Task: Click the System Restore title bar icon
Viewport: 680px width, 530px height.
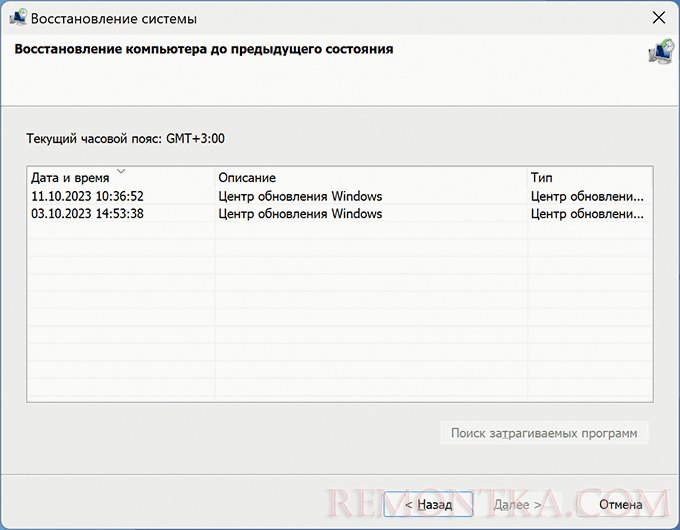Action: point(17,18)
